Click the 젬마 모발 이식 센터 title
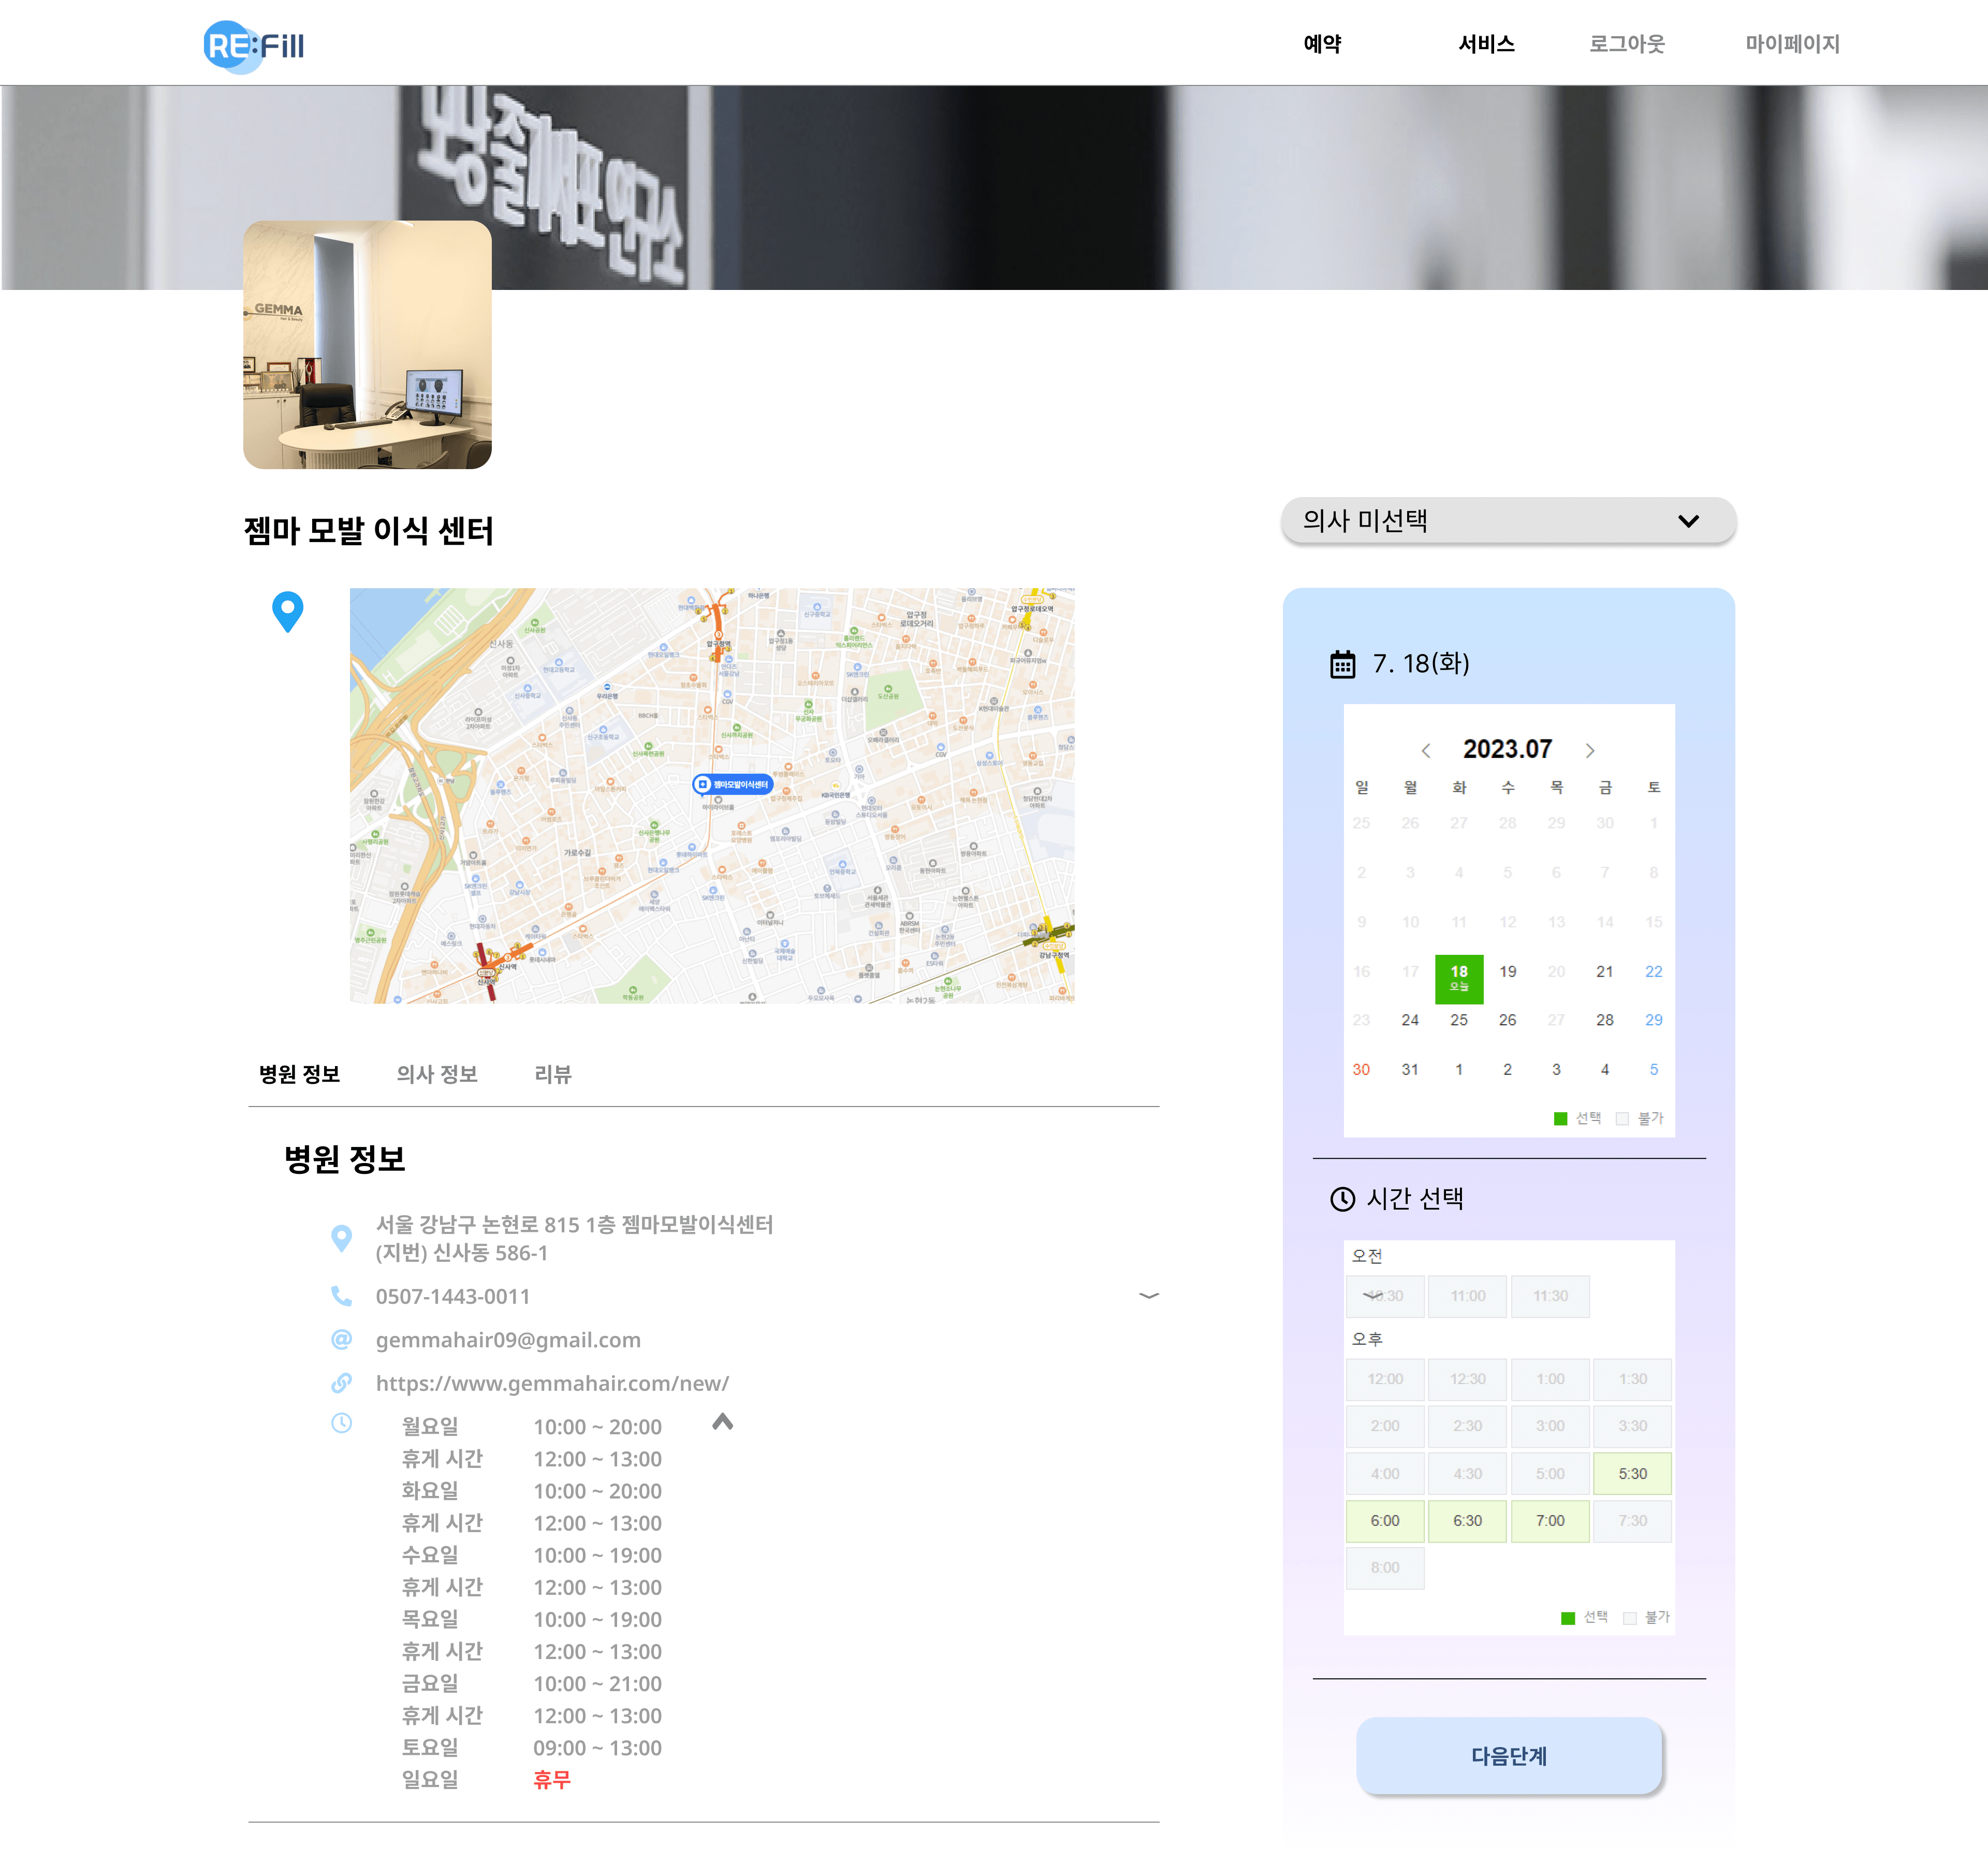 pyautogui.click(x=369, y=530)
